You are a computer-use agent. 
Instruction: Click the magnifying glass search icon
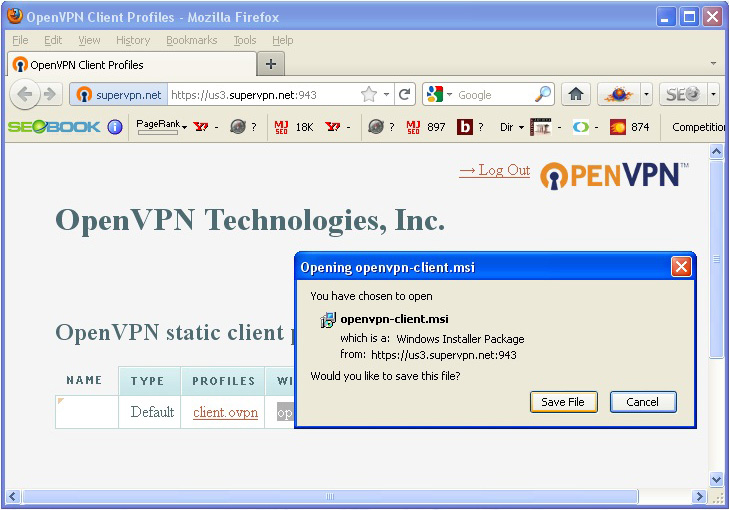542,94
